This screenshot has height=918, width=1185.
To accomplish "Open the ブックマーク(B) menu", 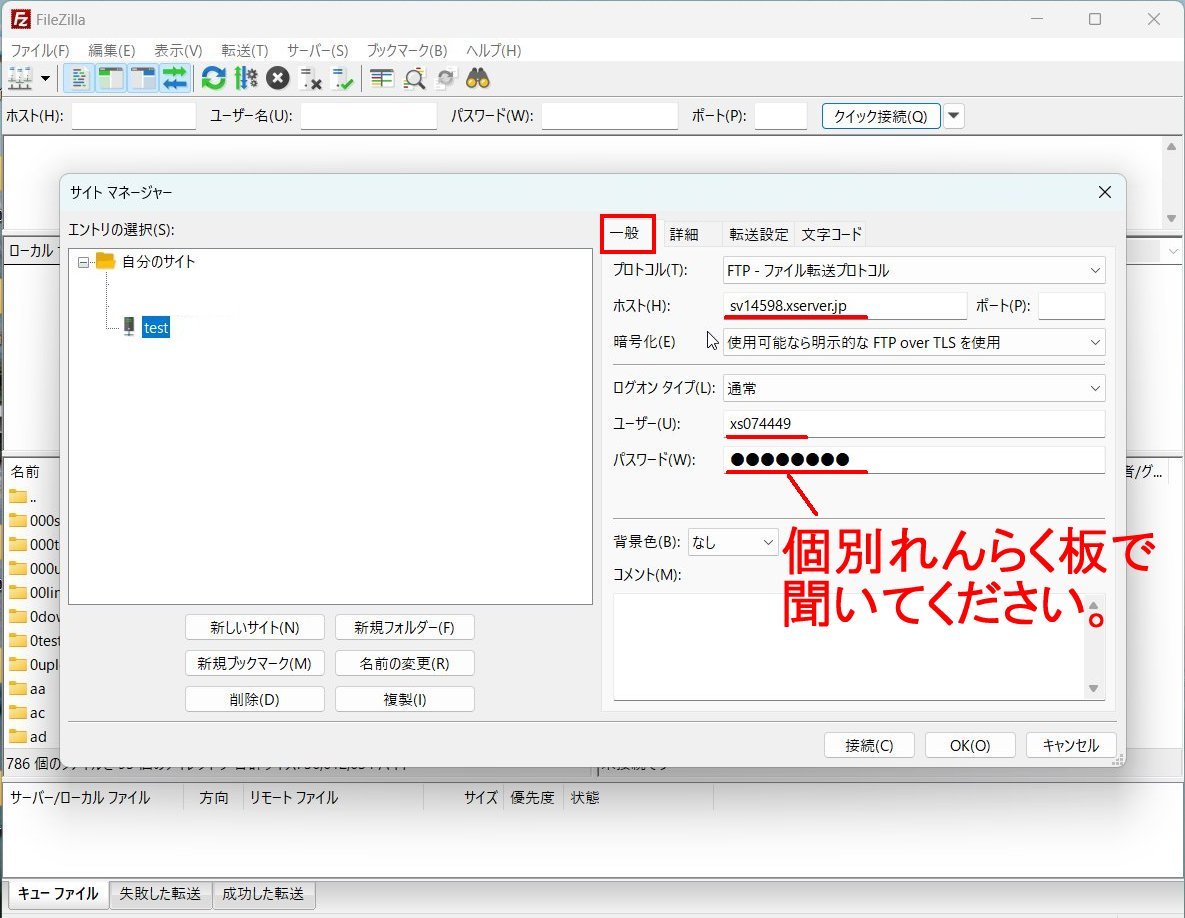I will click(x=407, y=51).
